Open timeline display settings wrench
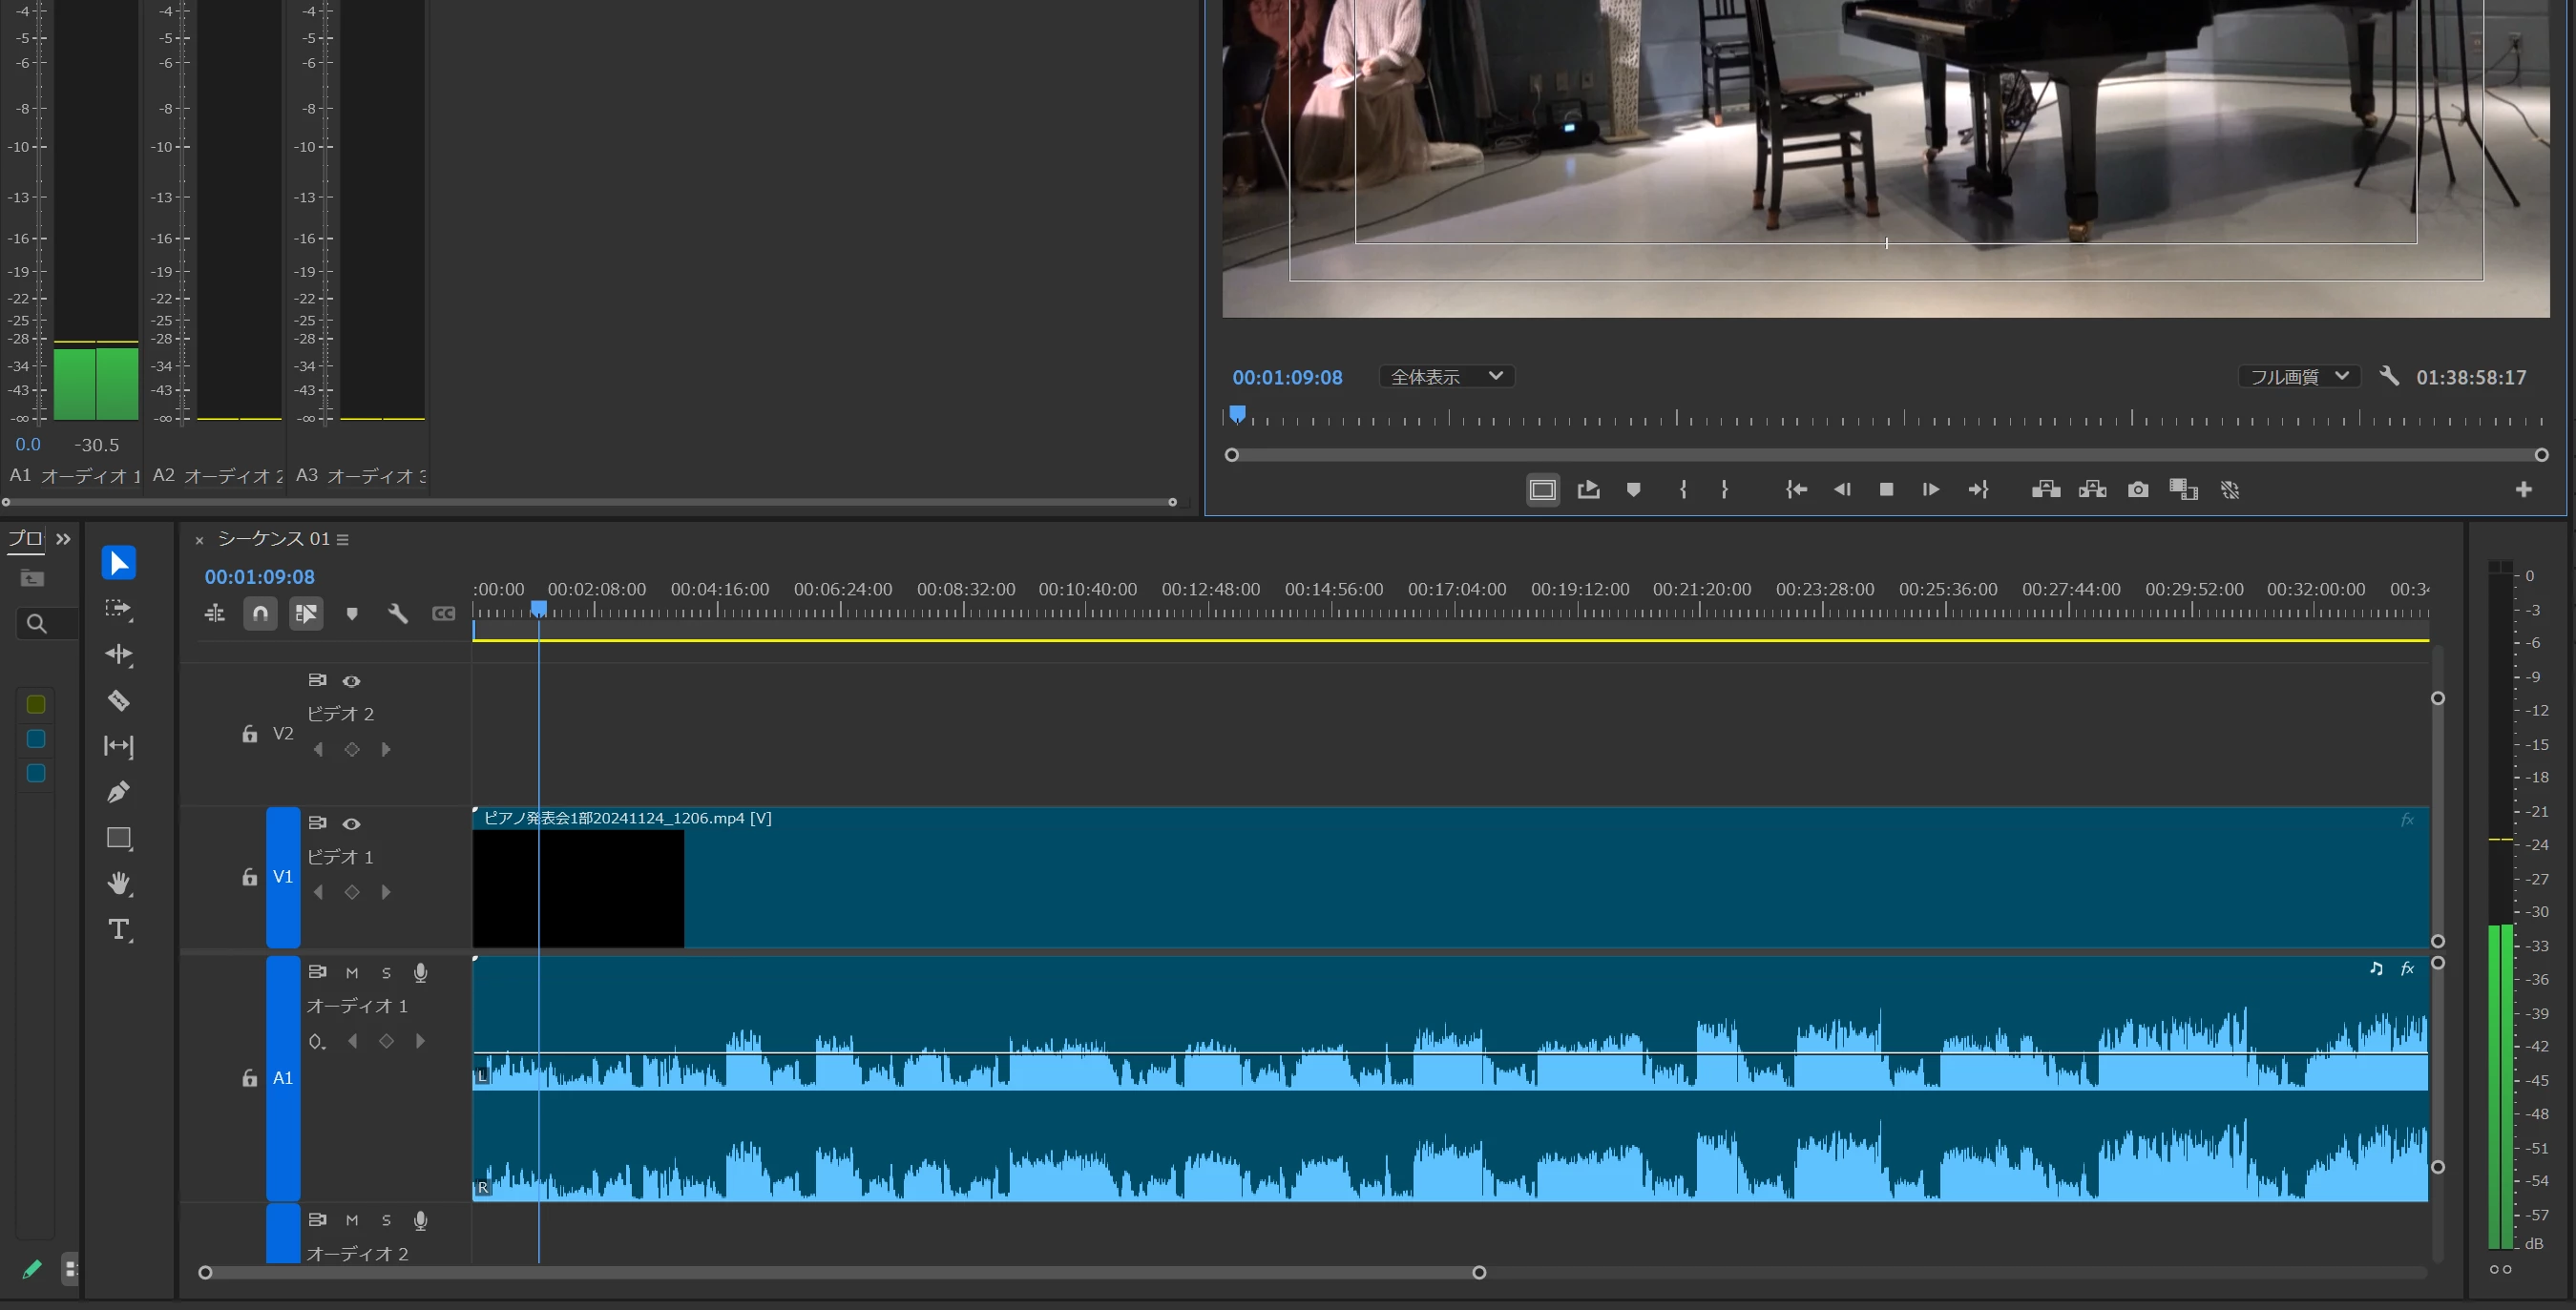Image resolution: width=2576 pixels, height=1310 pixels. [x=397, y=613]
